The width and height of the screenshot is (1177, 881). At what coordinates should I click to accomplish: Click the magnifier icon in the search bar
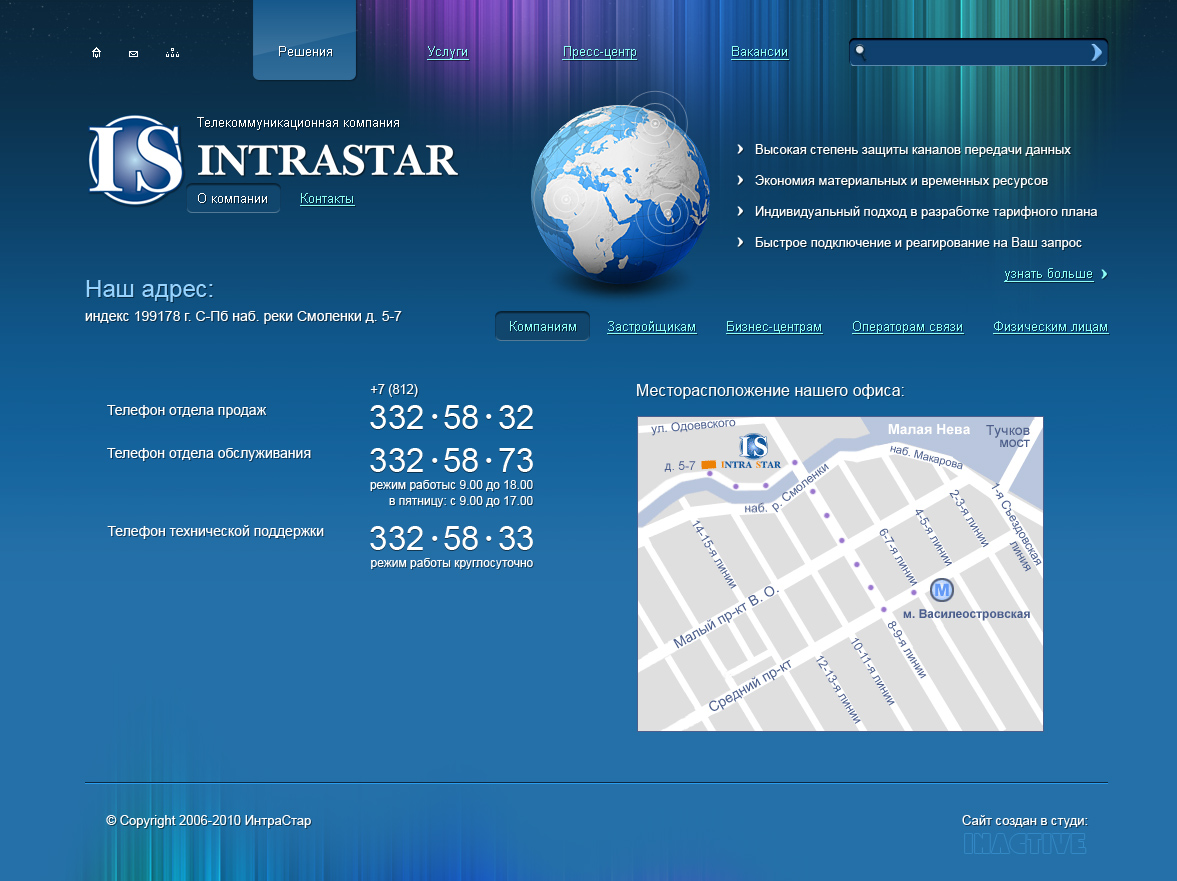pos(861,51)
